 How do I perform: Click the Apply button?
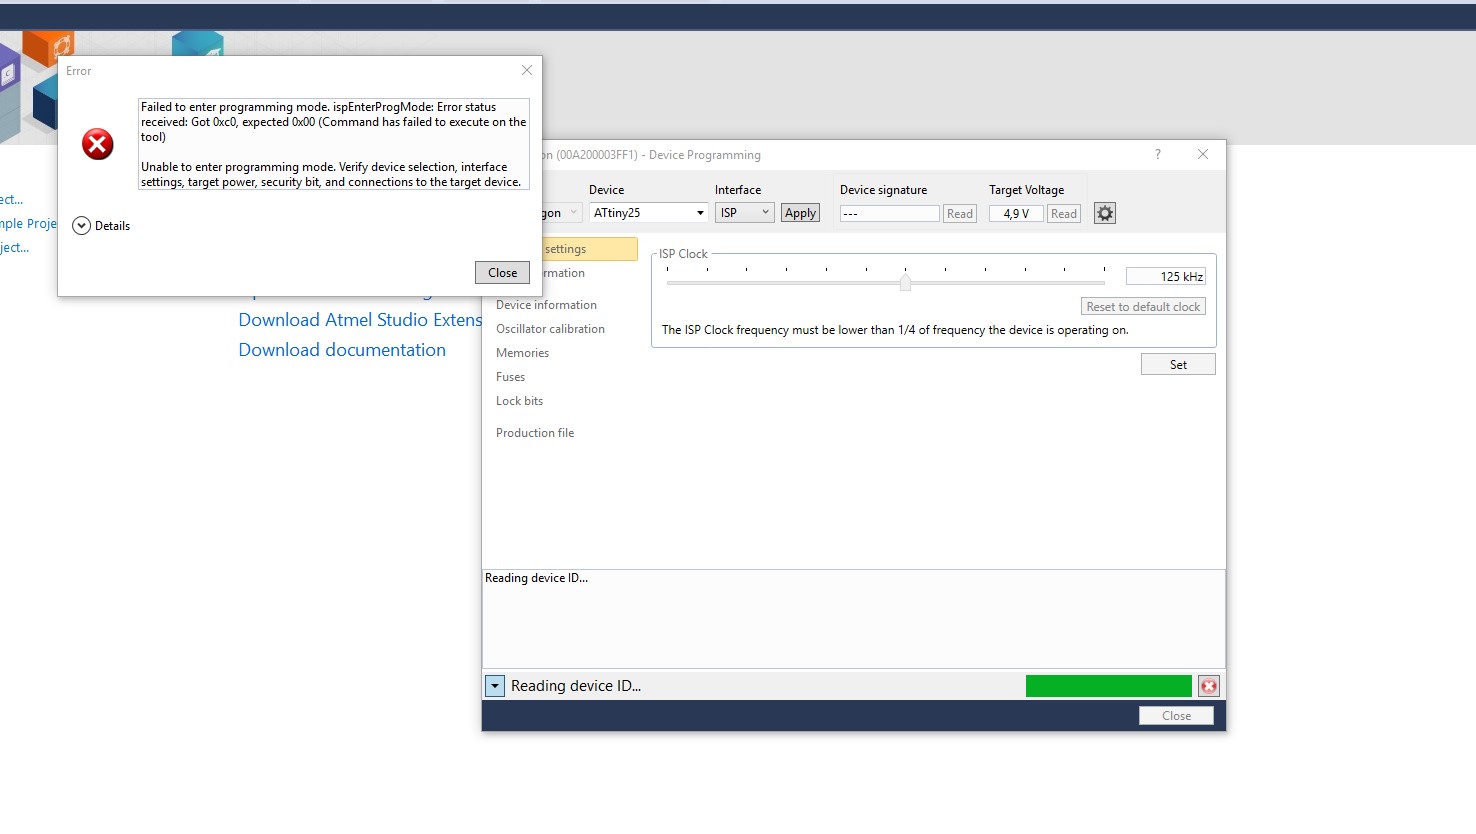[x=800, y=213]
